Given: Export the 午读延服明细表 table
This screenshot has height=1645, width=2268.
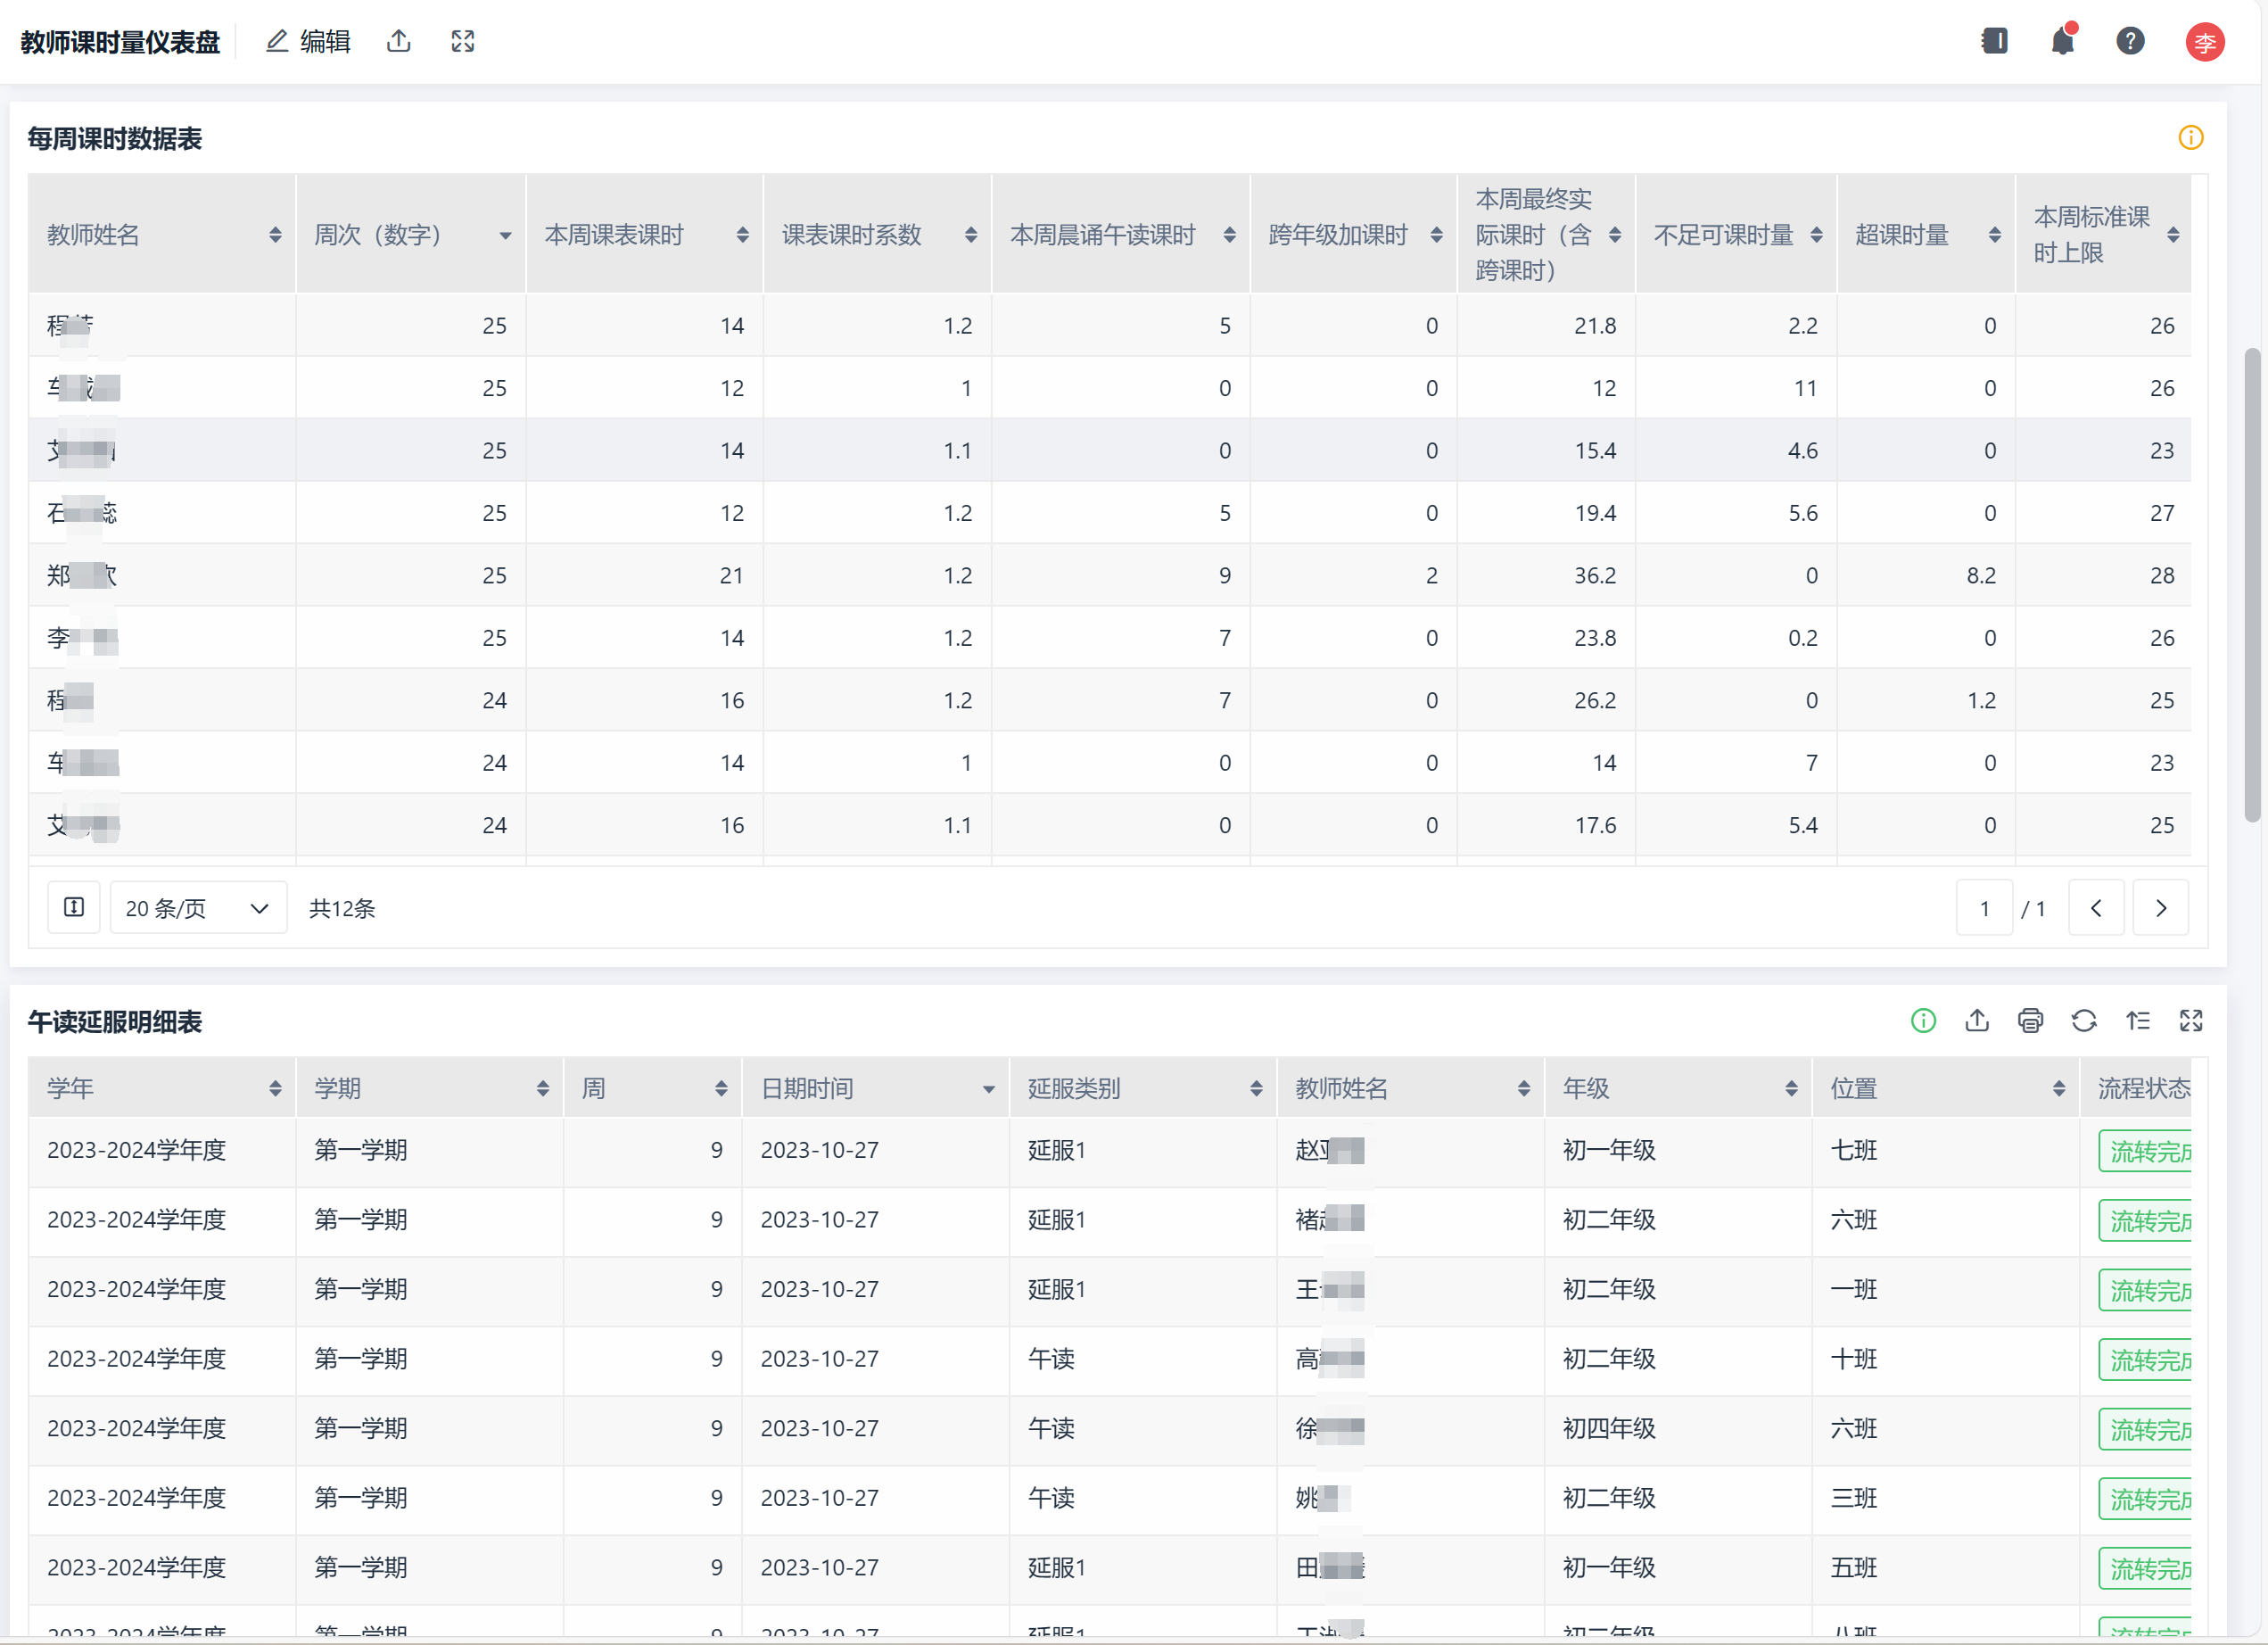Looking at the screenshot, I should [x=1976, y=1021].
